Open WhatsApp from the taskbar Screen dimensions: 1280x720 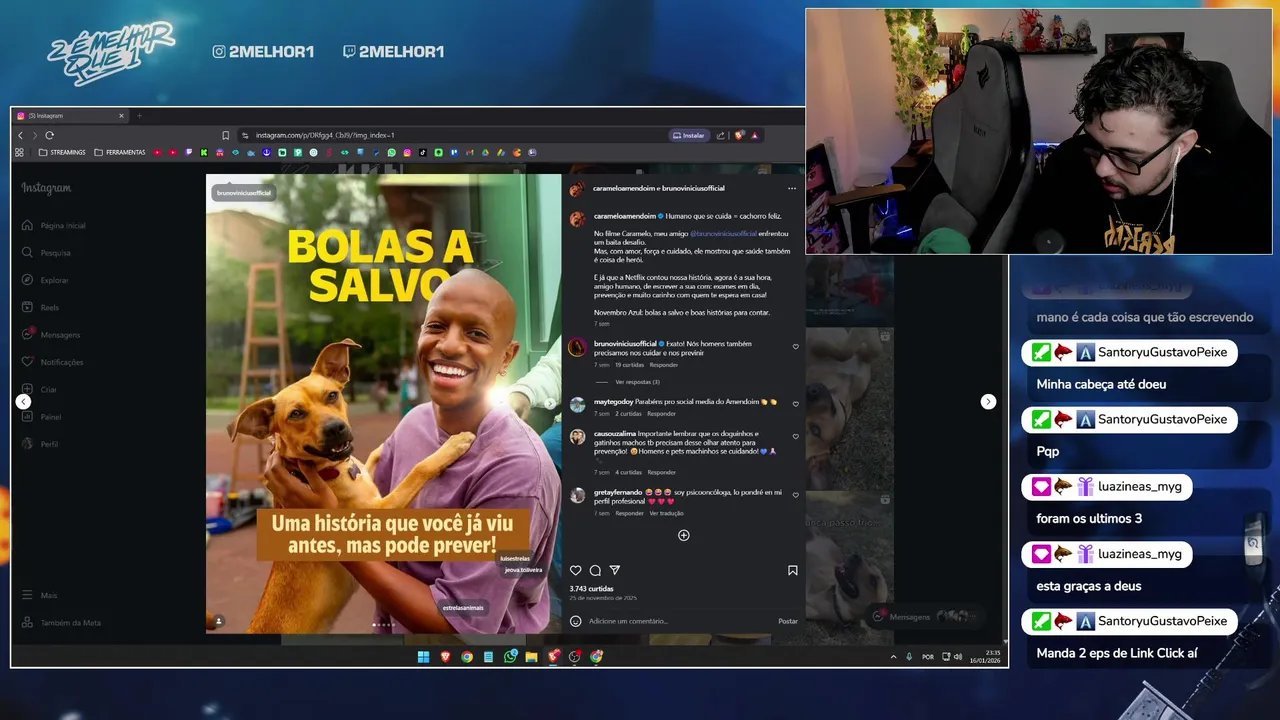tap(510, 657)
